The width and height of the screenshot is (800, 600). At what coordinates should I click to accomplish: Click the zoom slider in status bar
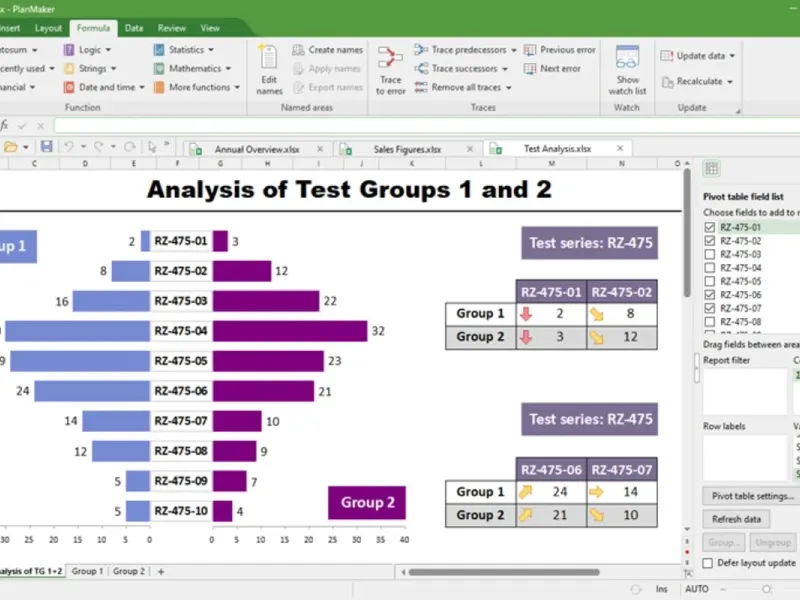click(x=766, y=589)
